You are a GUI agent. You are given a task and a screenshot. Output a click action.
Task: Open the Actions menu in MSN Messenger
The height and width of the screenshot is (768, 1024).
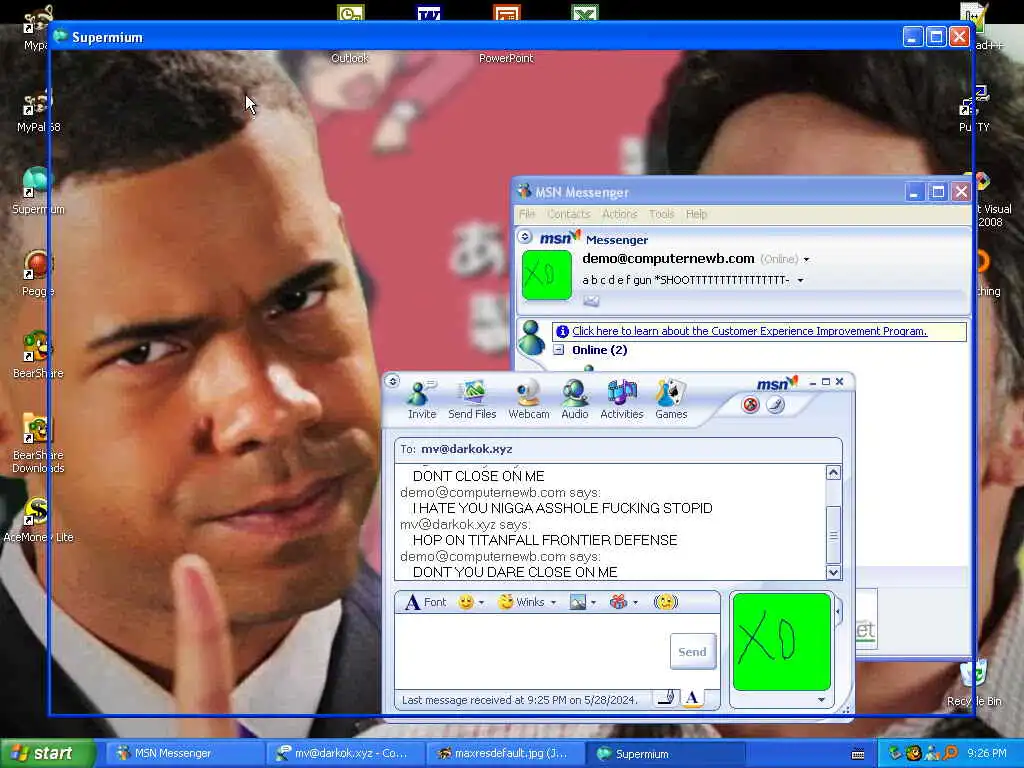pos(619,214)
